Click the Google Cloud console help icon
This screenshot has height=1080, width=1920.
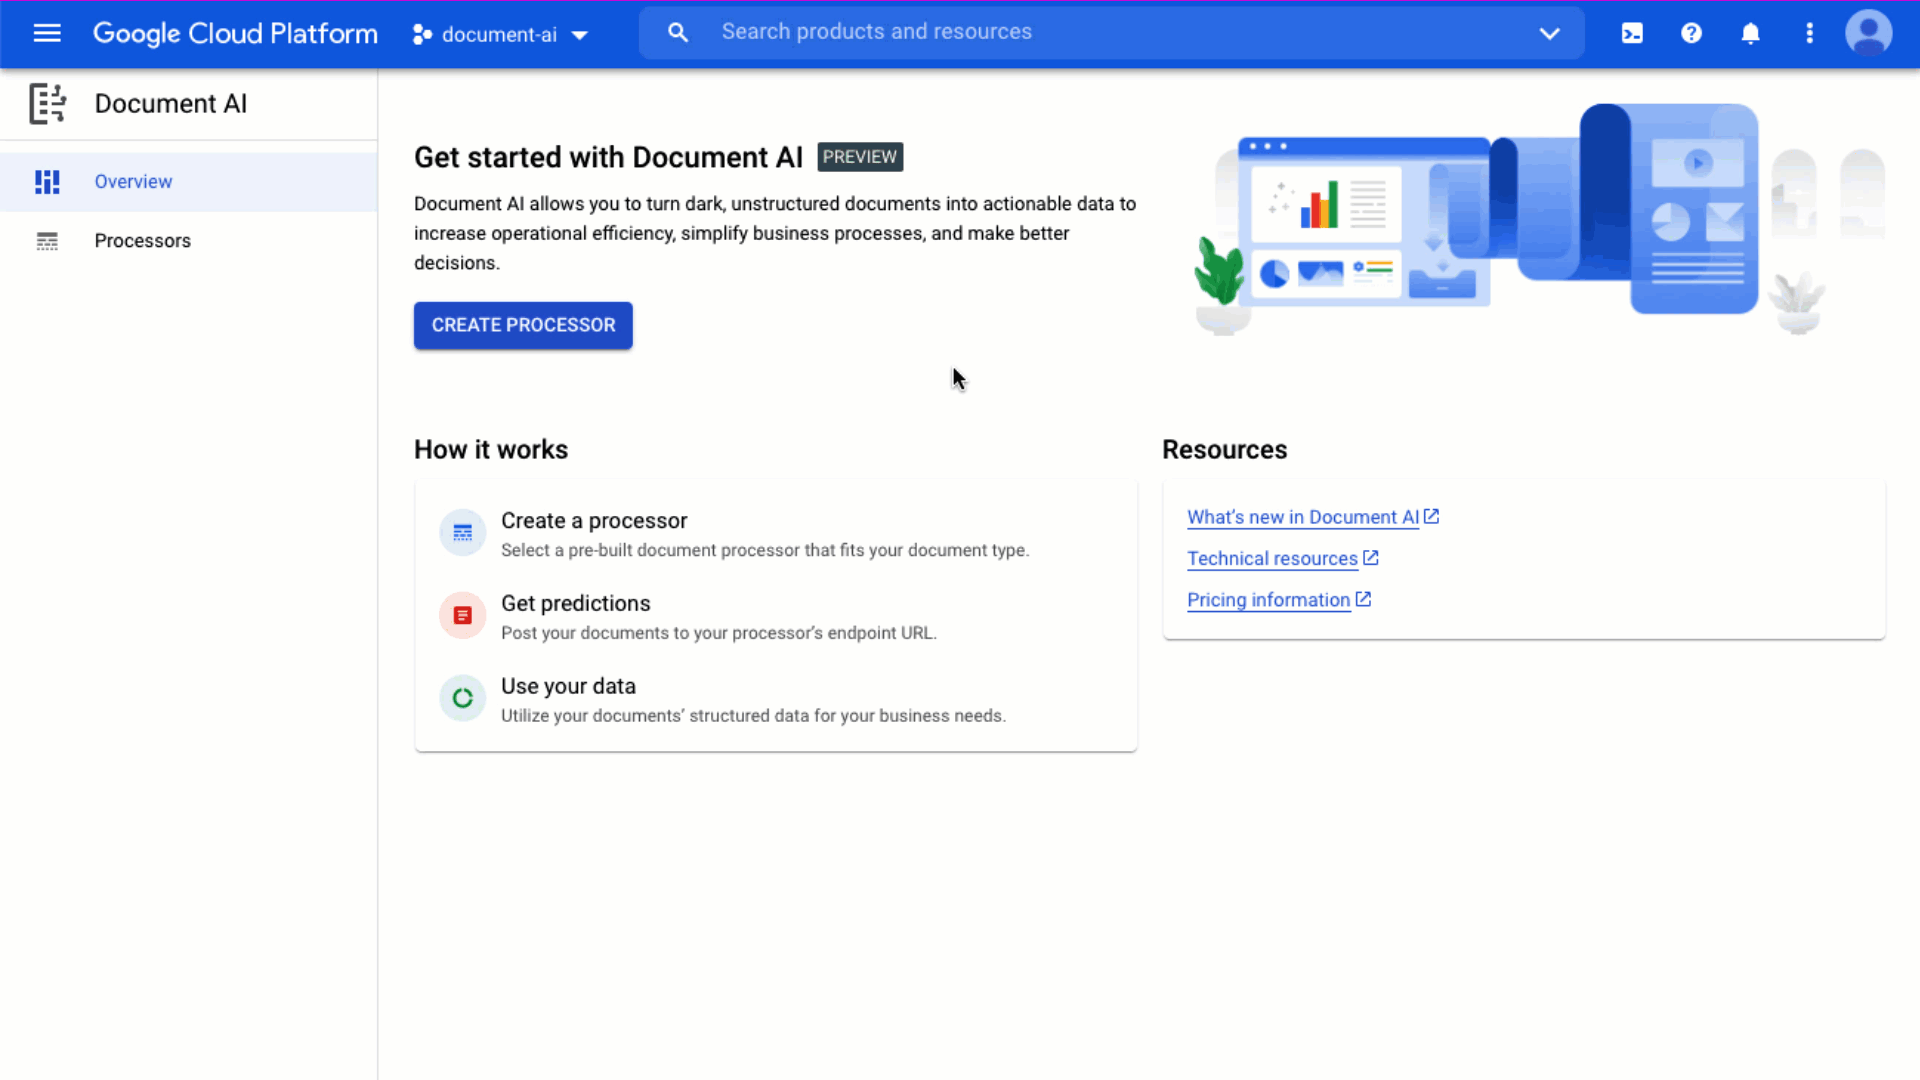coord(1692,33)
